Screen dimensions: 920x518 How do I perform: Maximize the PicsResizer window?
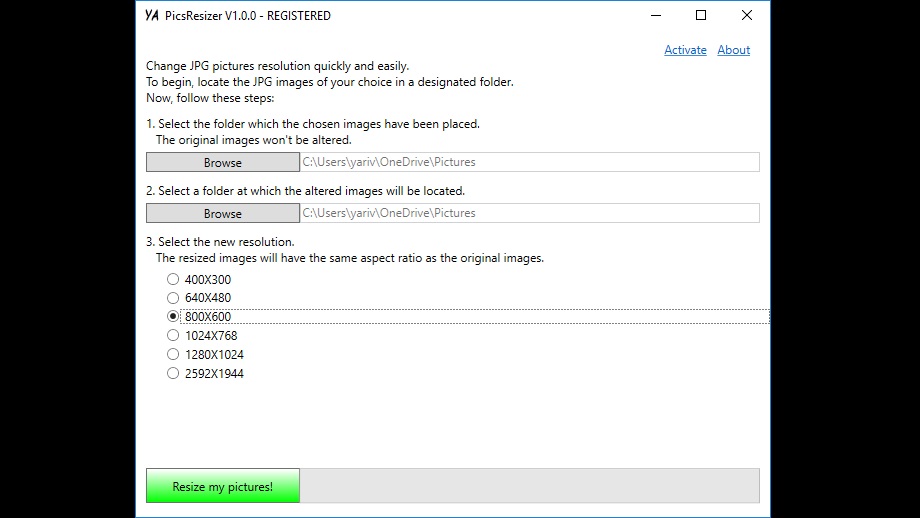tap(701, 15)
